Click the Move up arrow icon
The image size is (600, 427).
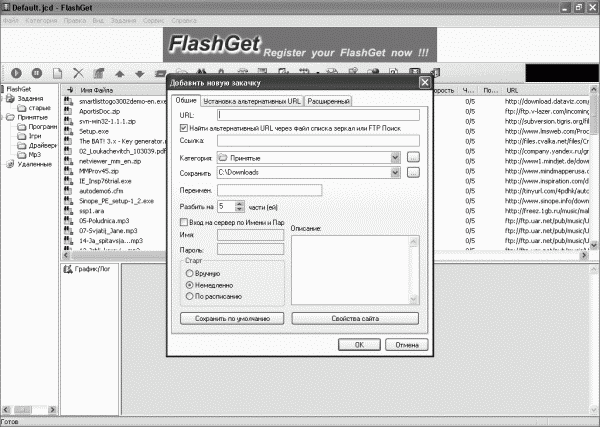(119, 73)
